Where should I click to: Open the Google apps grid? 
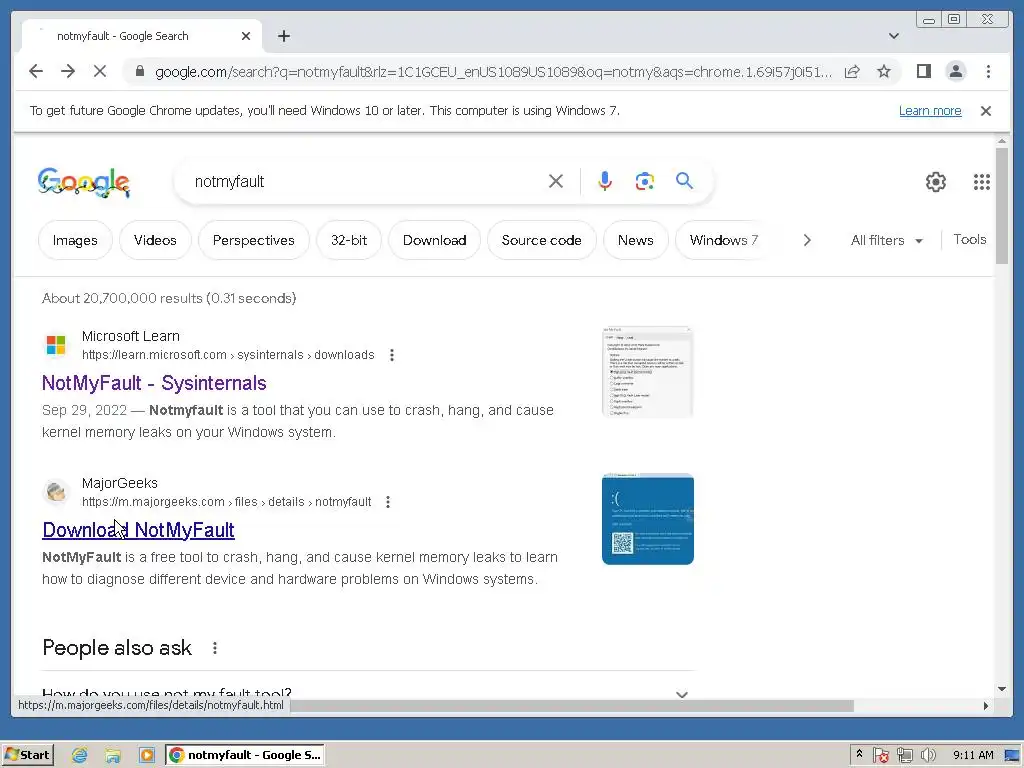click(982, 182)
